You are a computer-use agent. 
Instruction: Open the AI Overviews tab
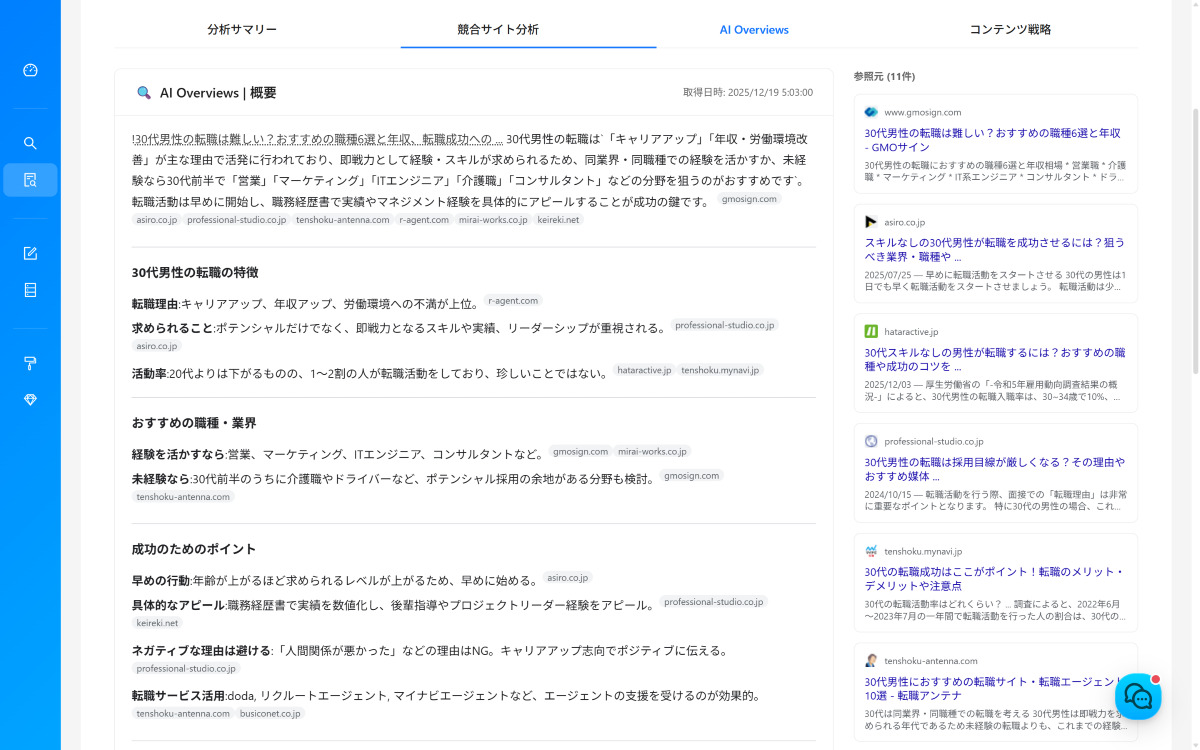click(754, 30)
